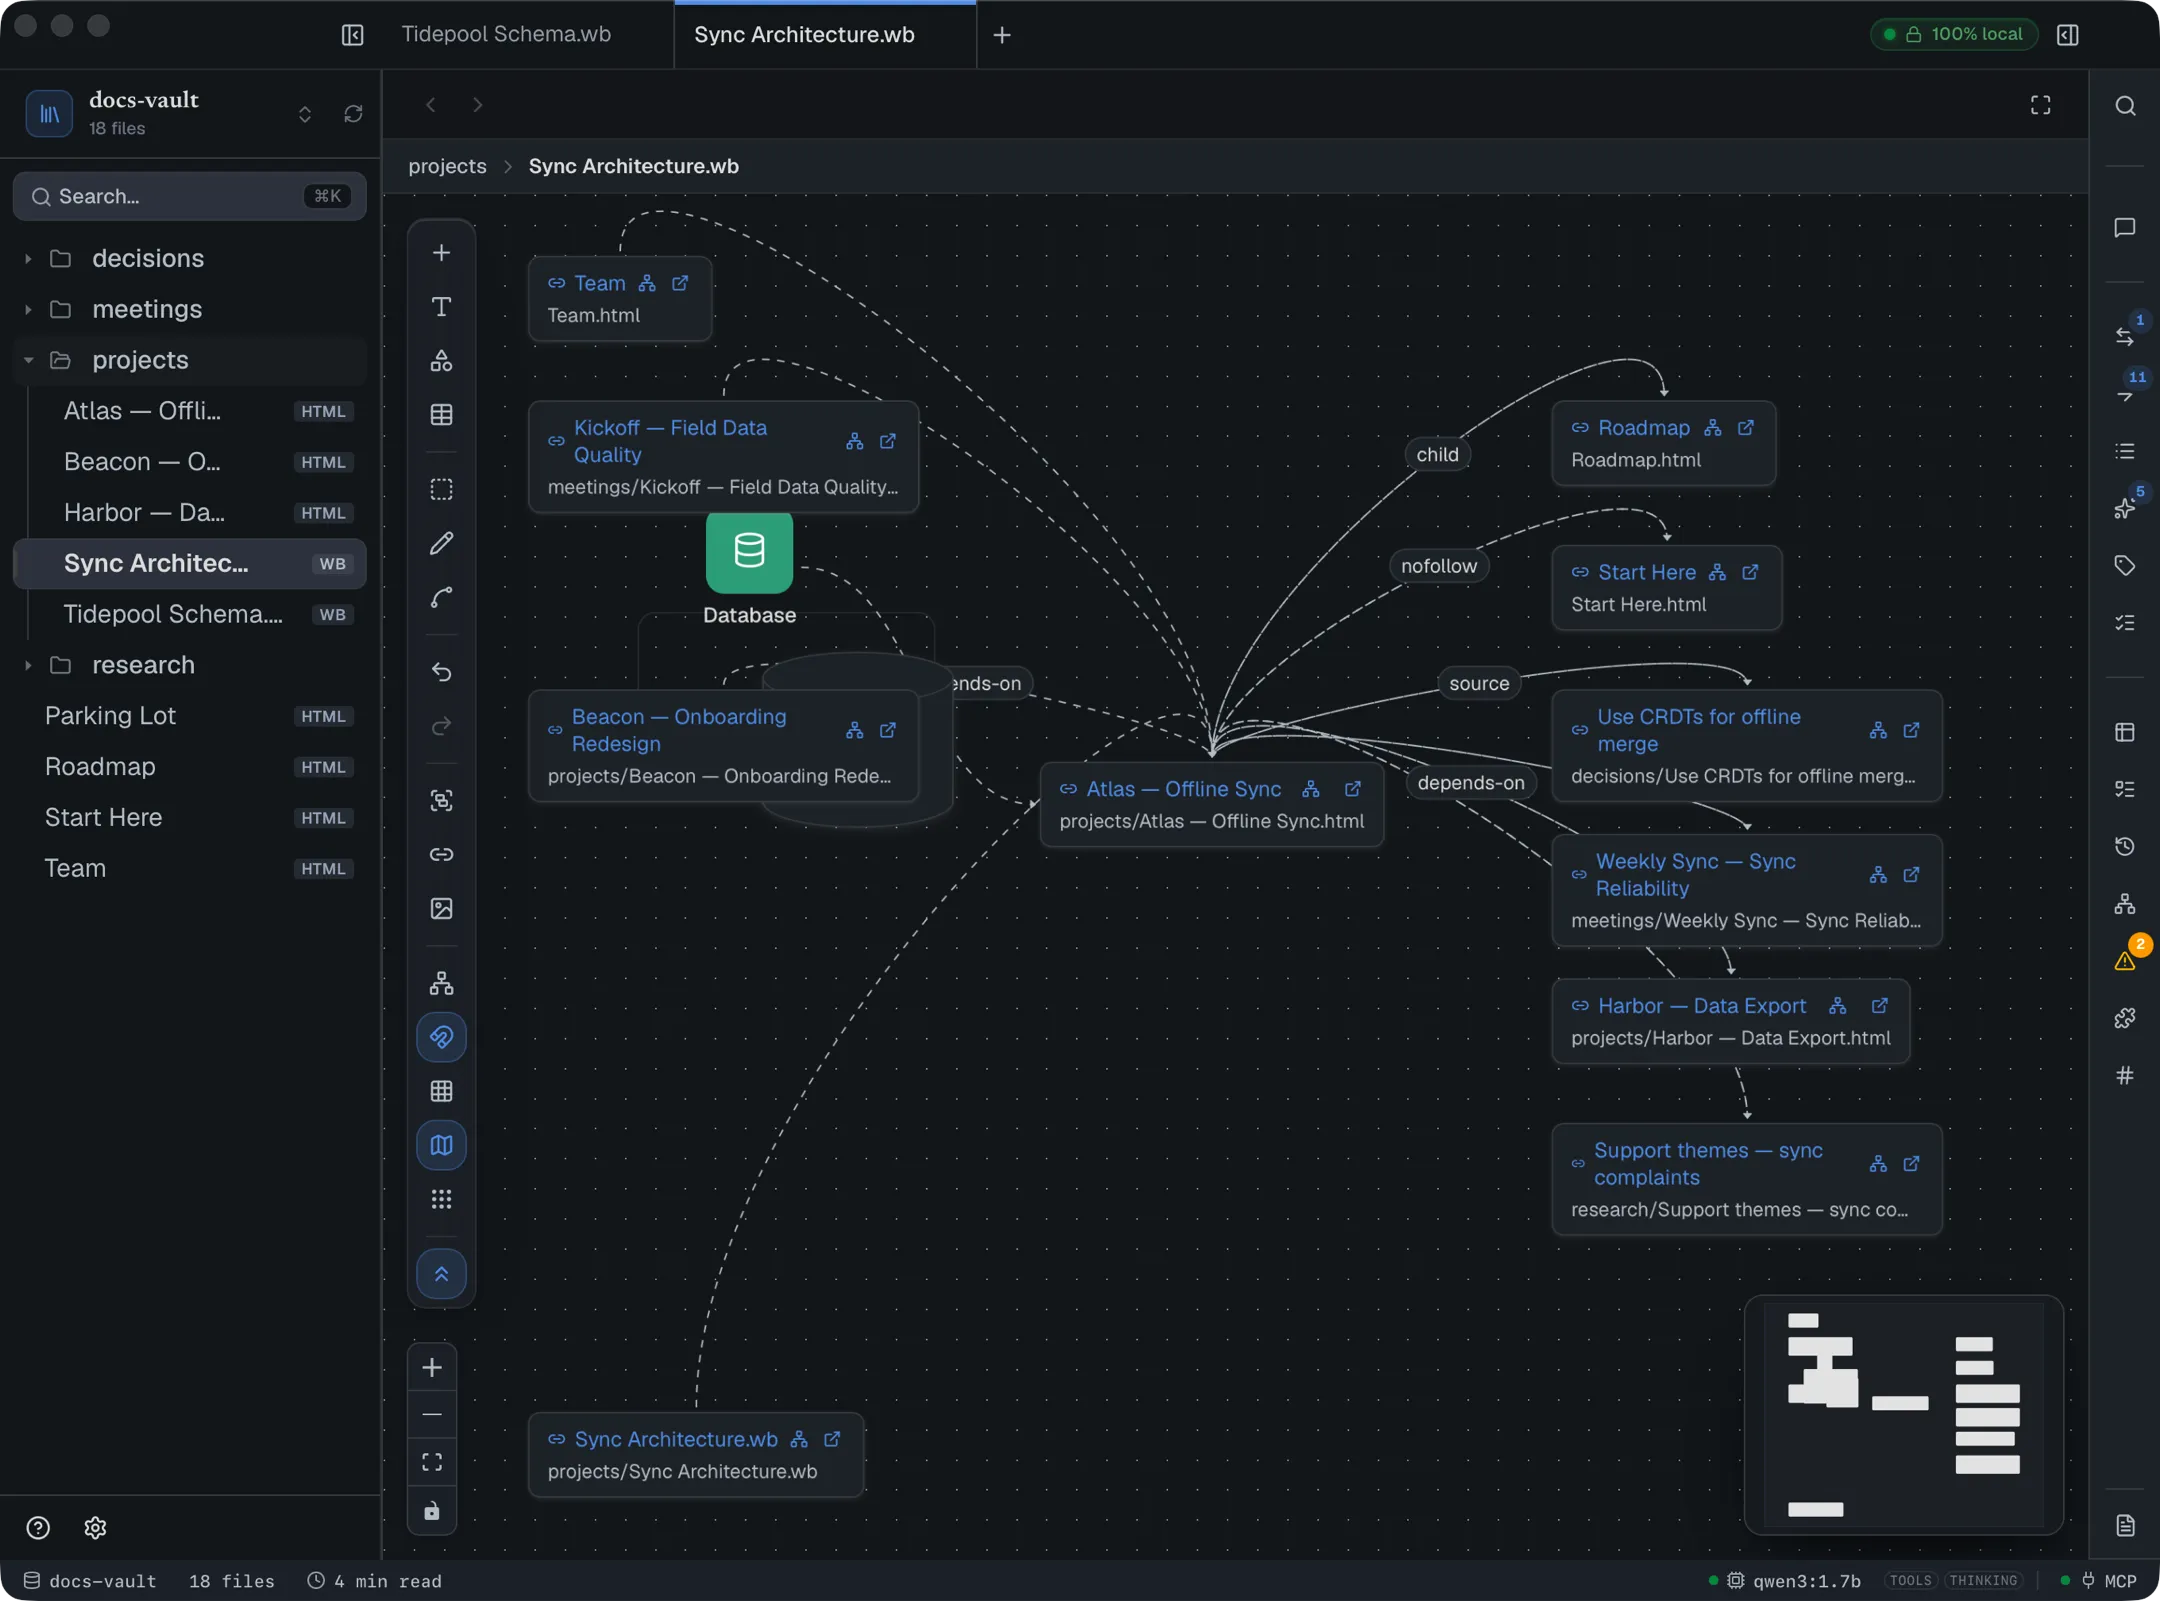Screen dimensions: 2160x1601
Task: Click the canvas minimap thumbnail
Action: click(x=1903, y=1414)
